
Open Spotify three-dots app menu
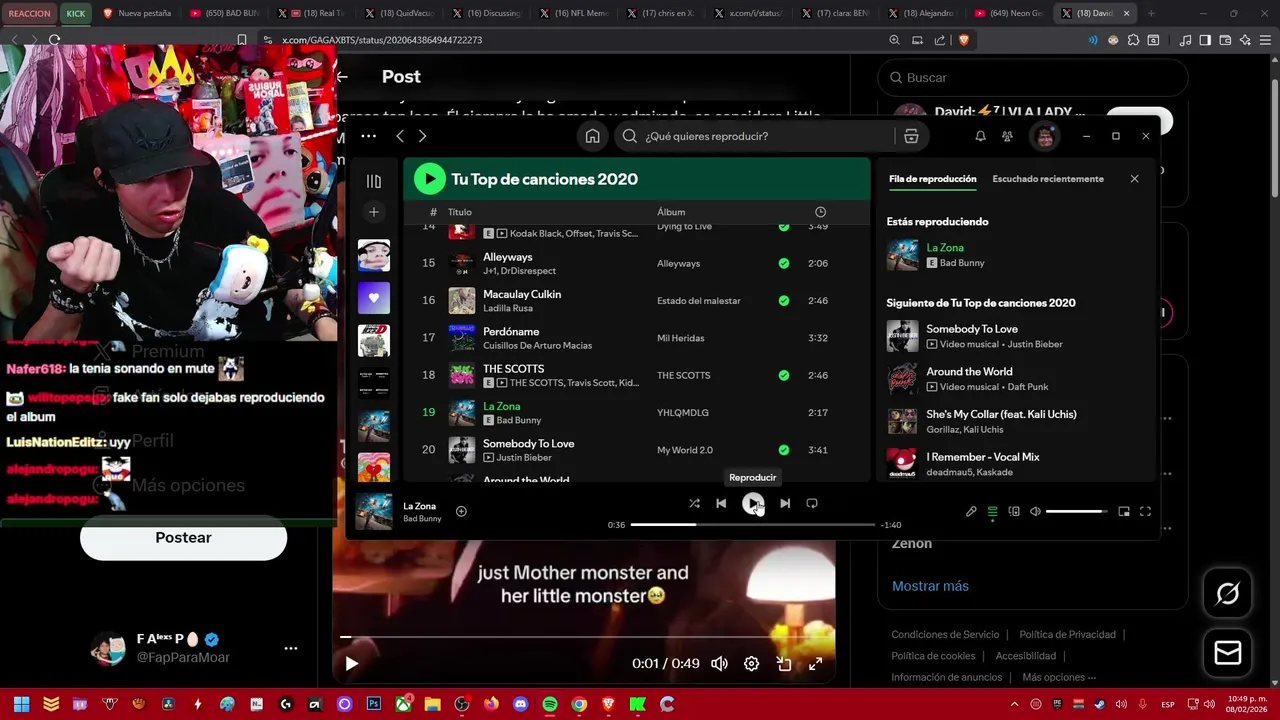click(x=368, y=136)
